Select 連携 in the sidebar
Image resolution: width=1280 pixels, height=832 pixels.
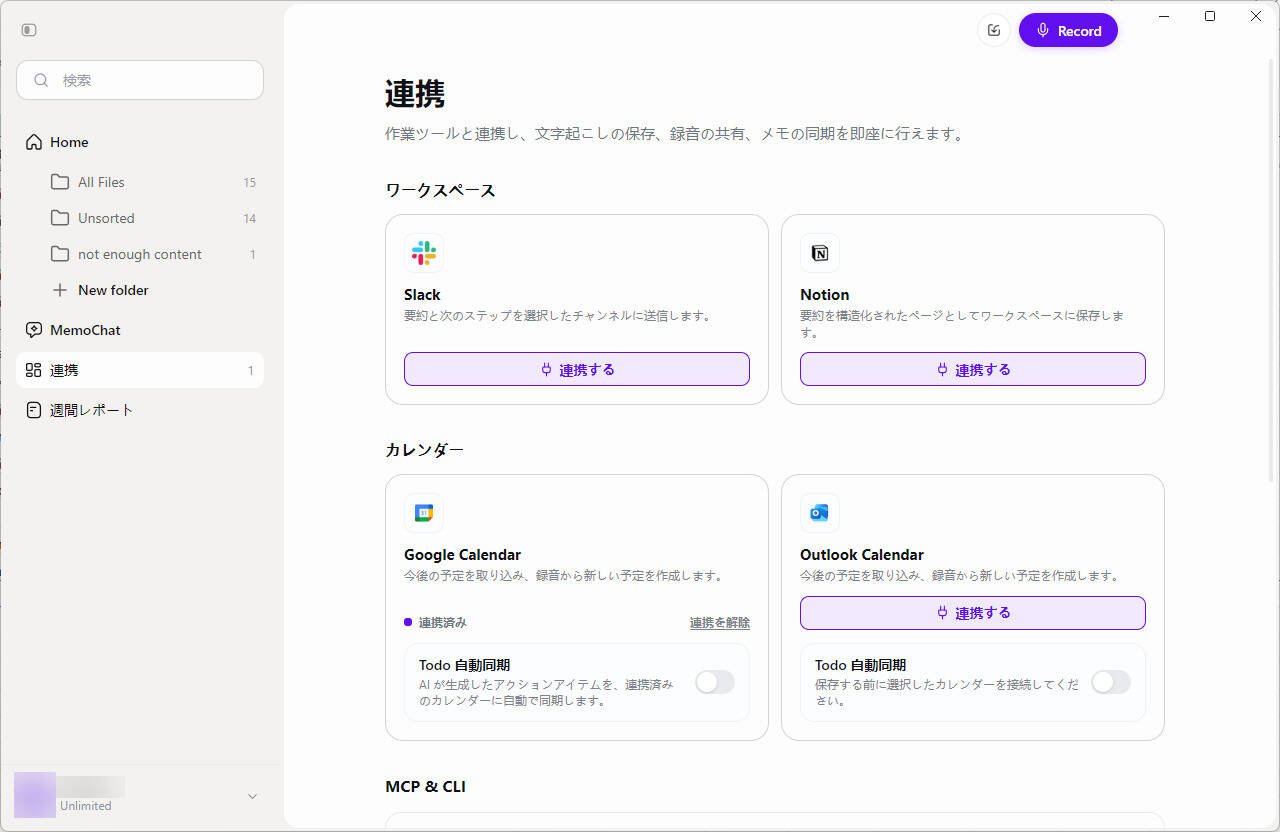click(x=140, y=370)
